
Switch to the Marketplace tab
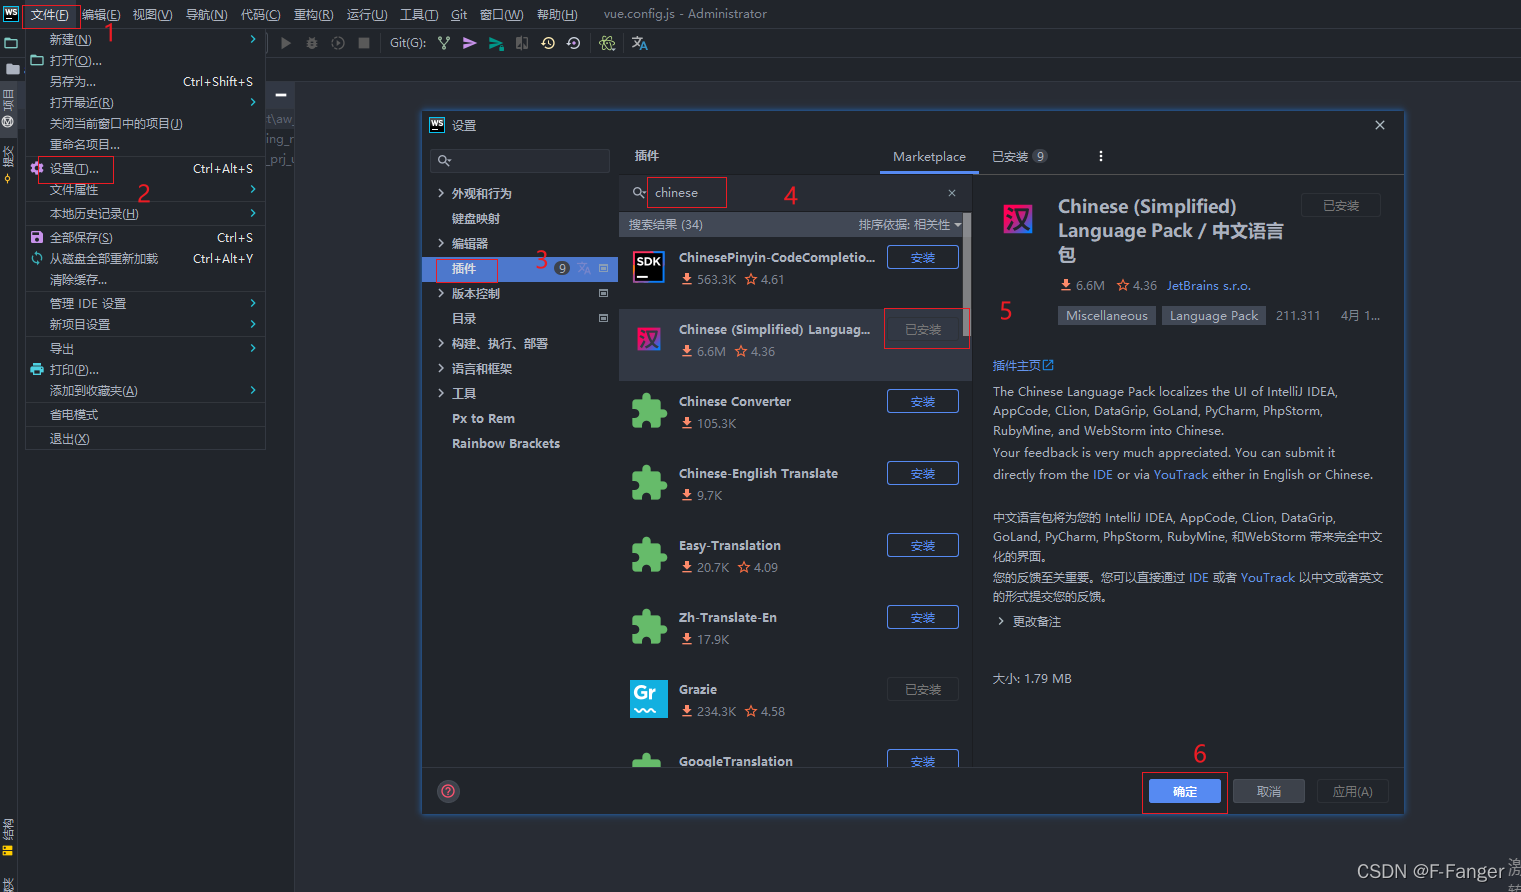[929, 156]
